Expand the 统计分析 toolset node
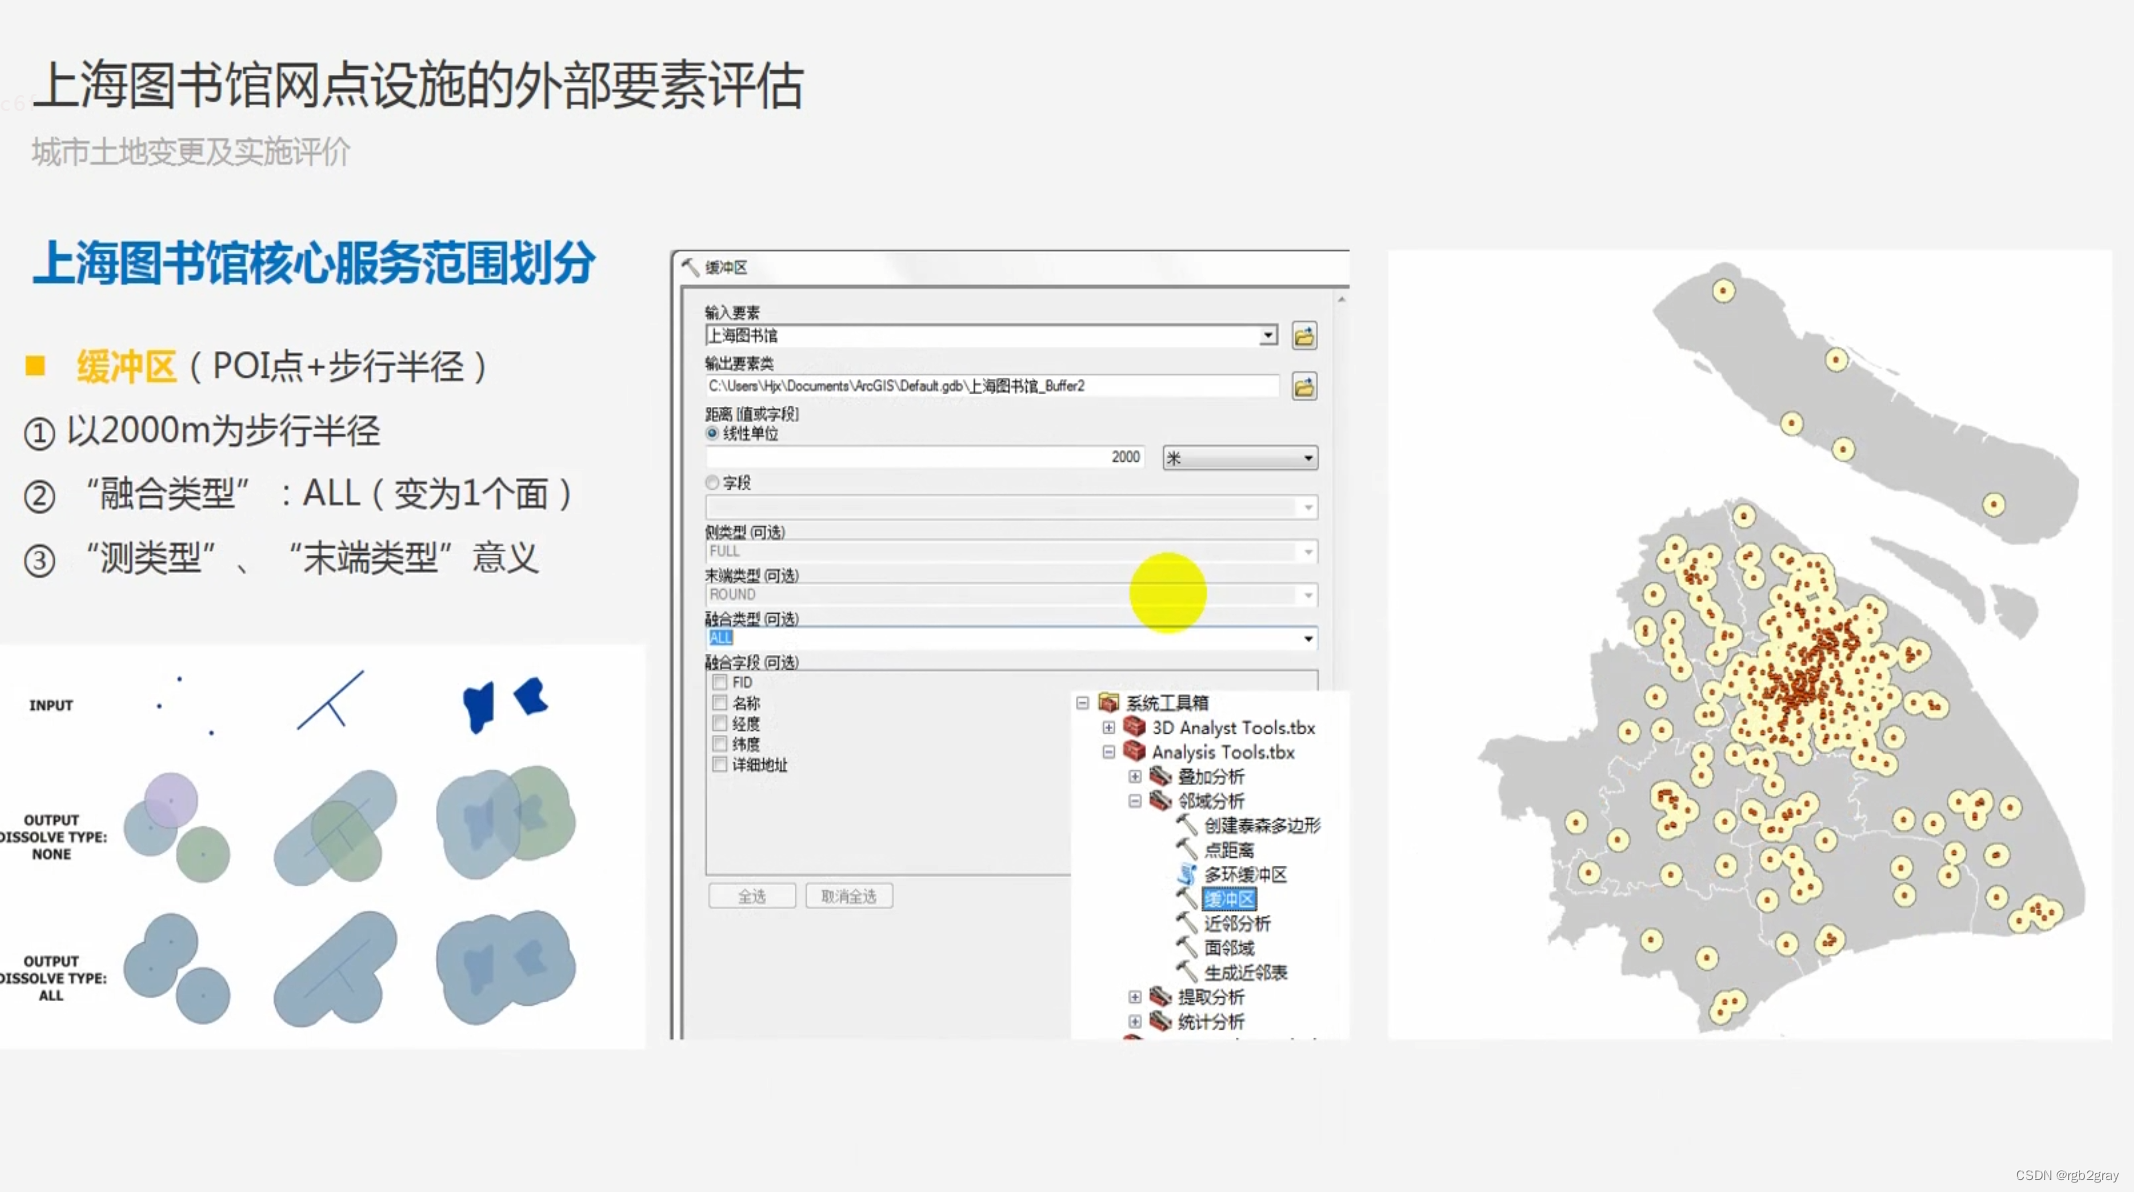Image resolution: width=2134 pixels, height=1192 pixels. 1134,1021
